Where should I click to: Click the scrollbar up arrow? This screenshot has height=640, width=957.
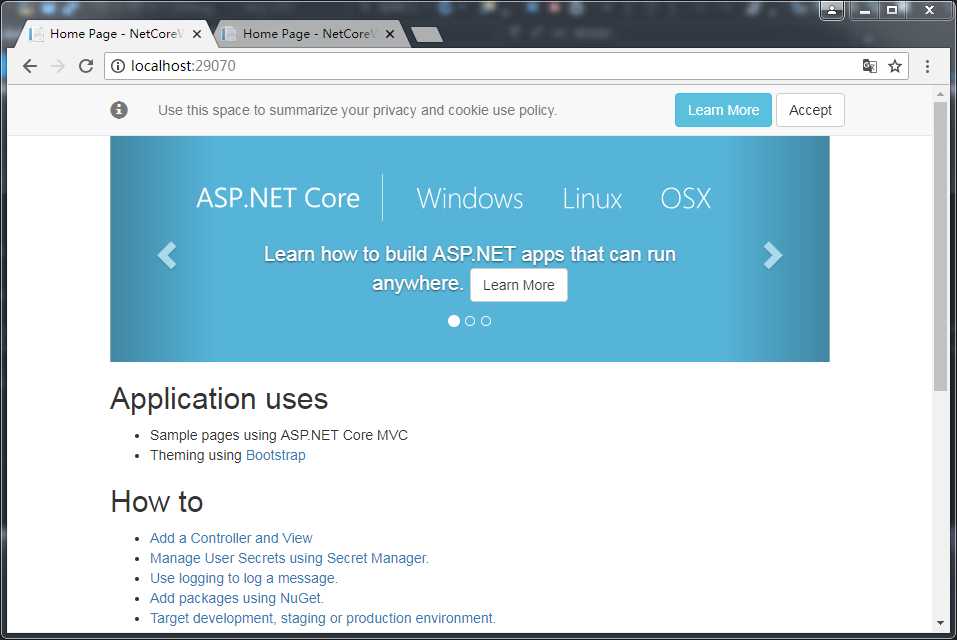[x=940, y=95]
